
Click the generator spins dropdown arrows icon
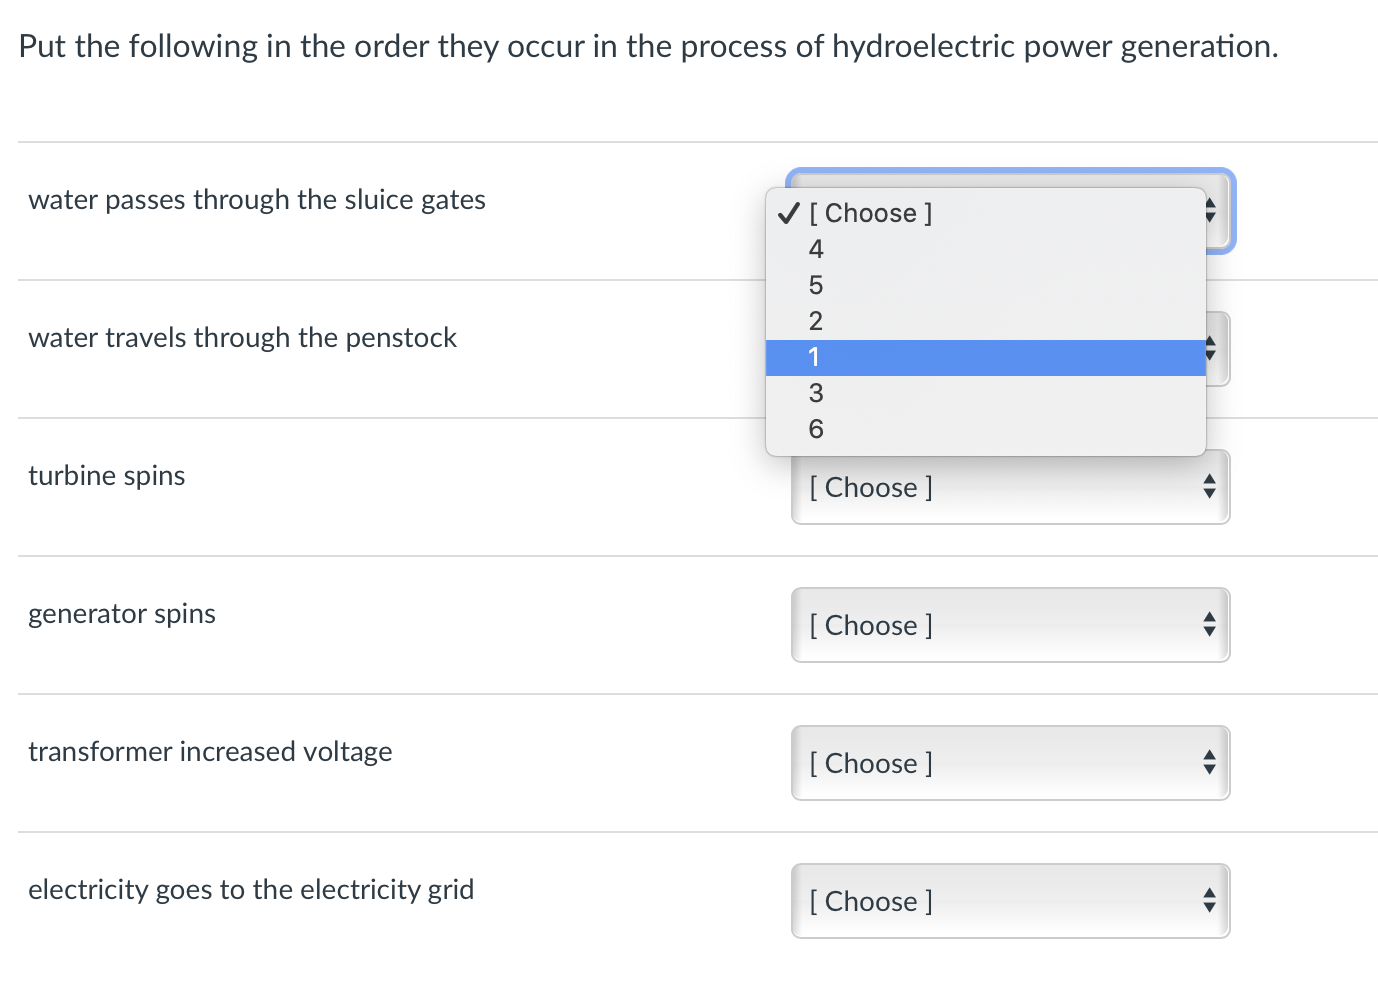(x=1209, y=625)
